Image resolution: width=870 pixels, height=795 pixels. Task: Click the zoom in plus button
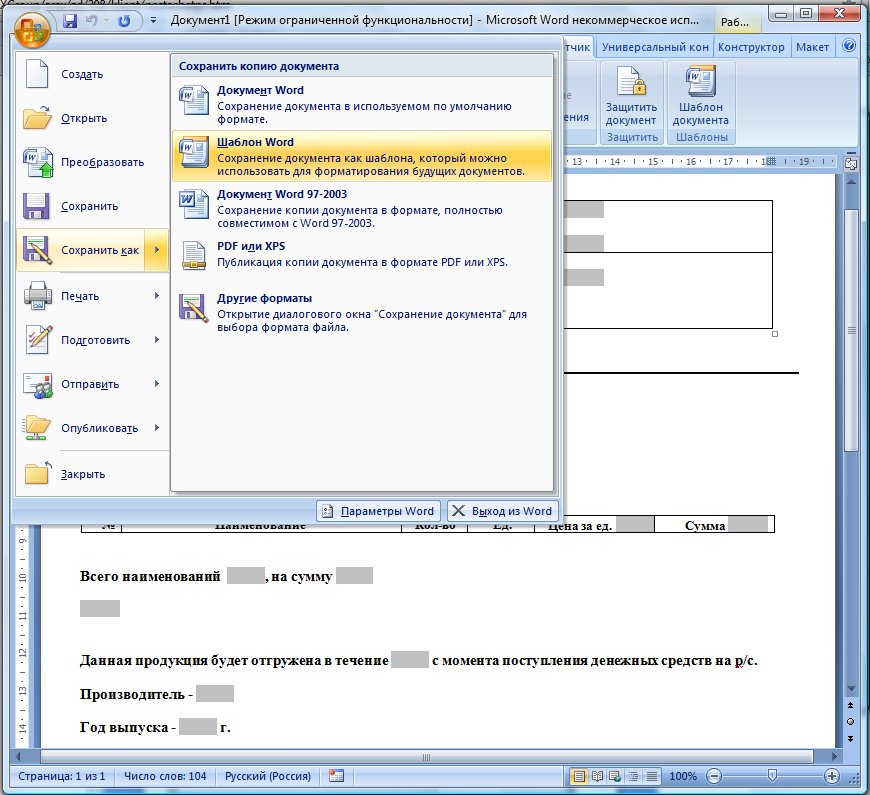[x=832, y=776]
